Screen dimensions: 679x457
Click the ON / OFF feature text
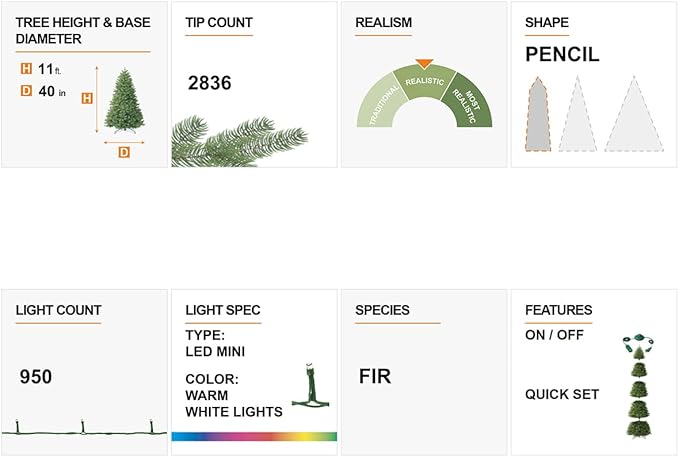click(x=554, y=335)
